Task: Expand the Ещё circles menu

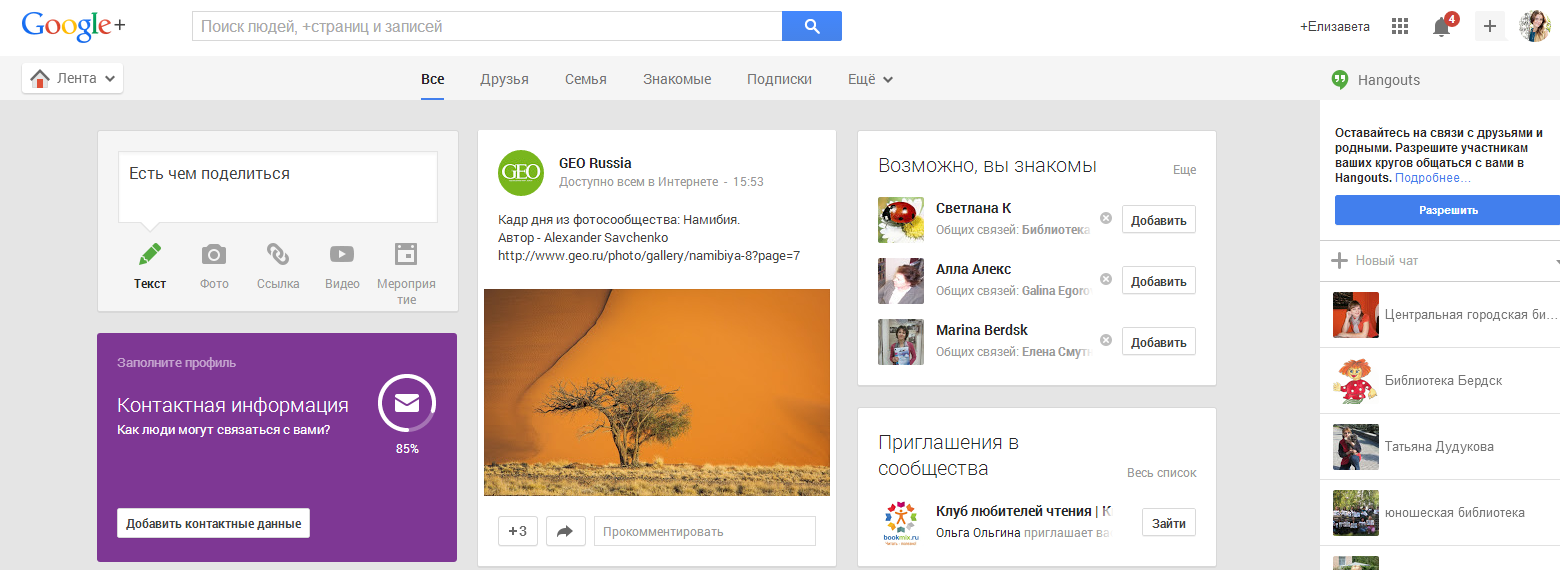Action: [x=870, y=79]
